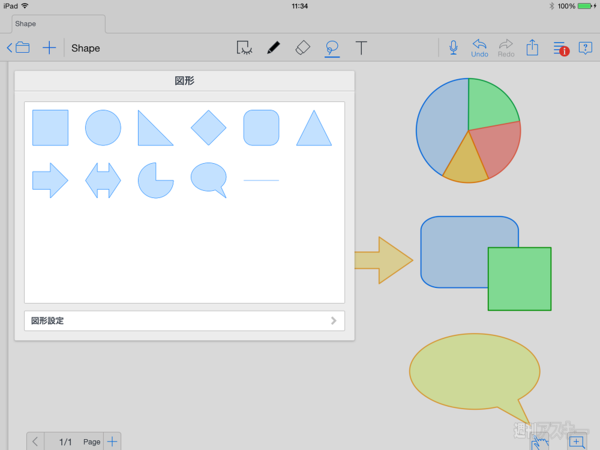This screenshot has width=600, height=450.
Task: Tap the microphone recording icon
Action: [x=453, y=48]
